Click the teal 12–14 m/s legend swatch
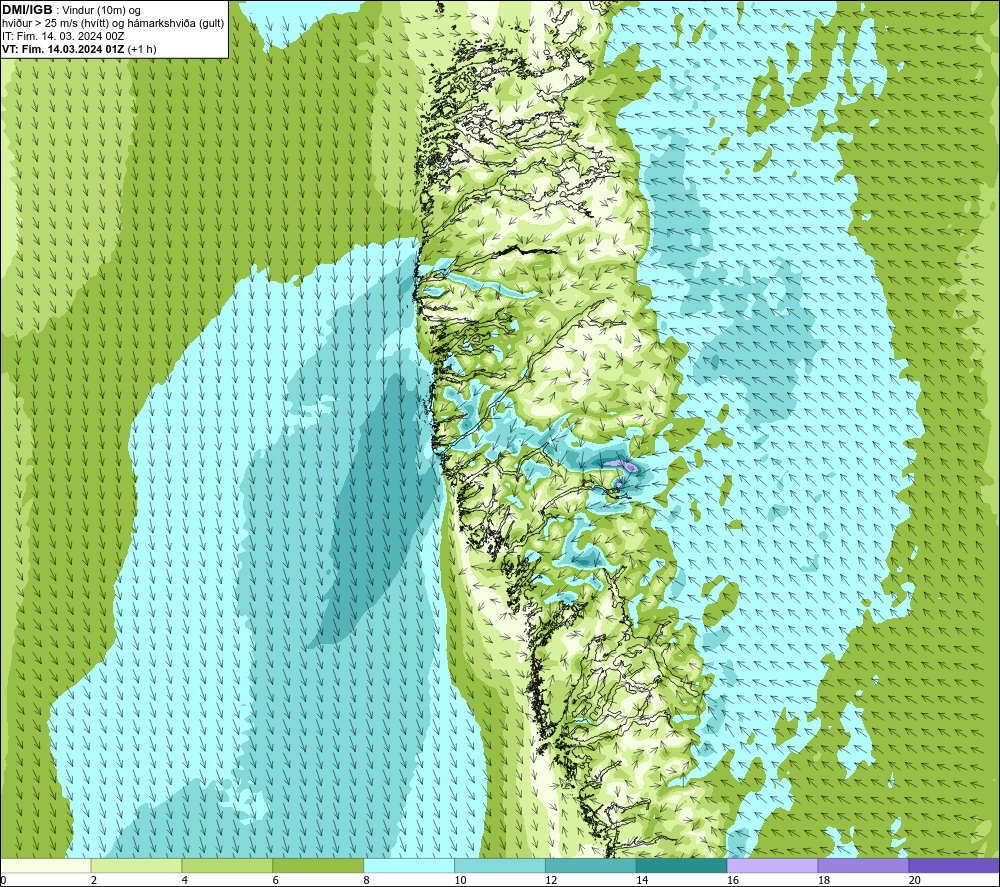 (591, 866)
